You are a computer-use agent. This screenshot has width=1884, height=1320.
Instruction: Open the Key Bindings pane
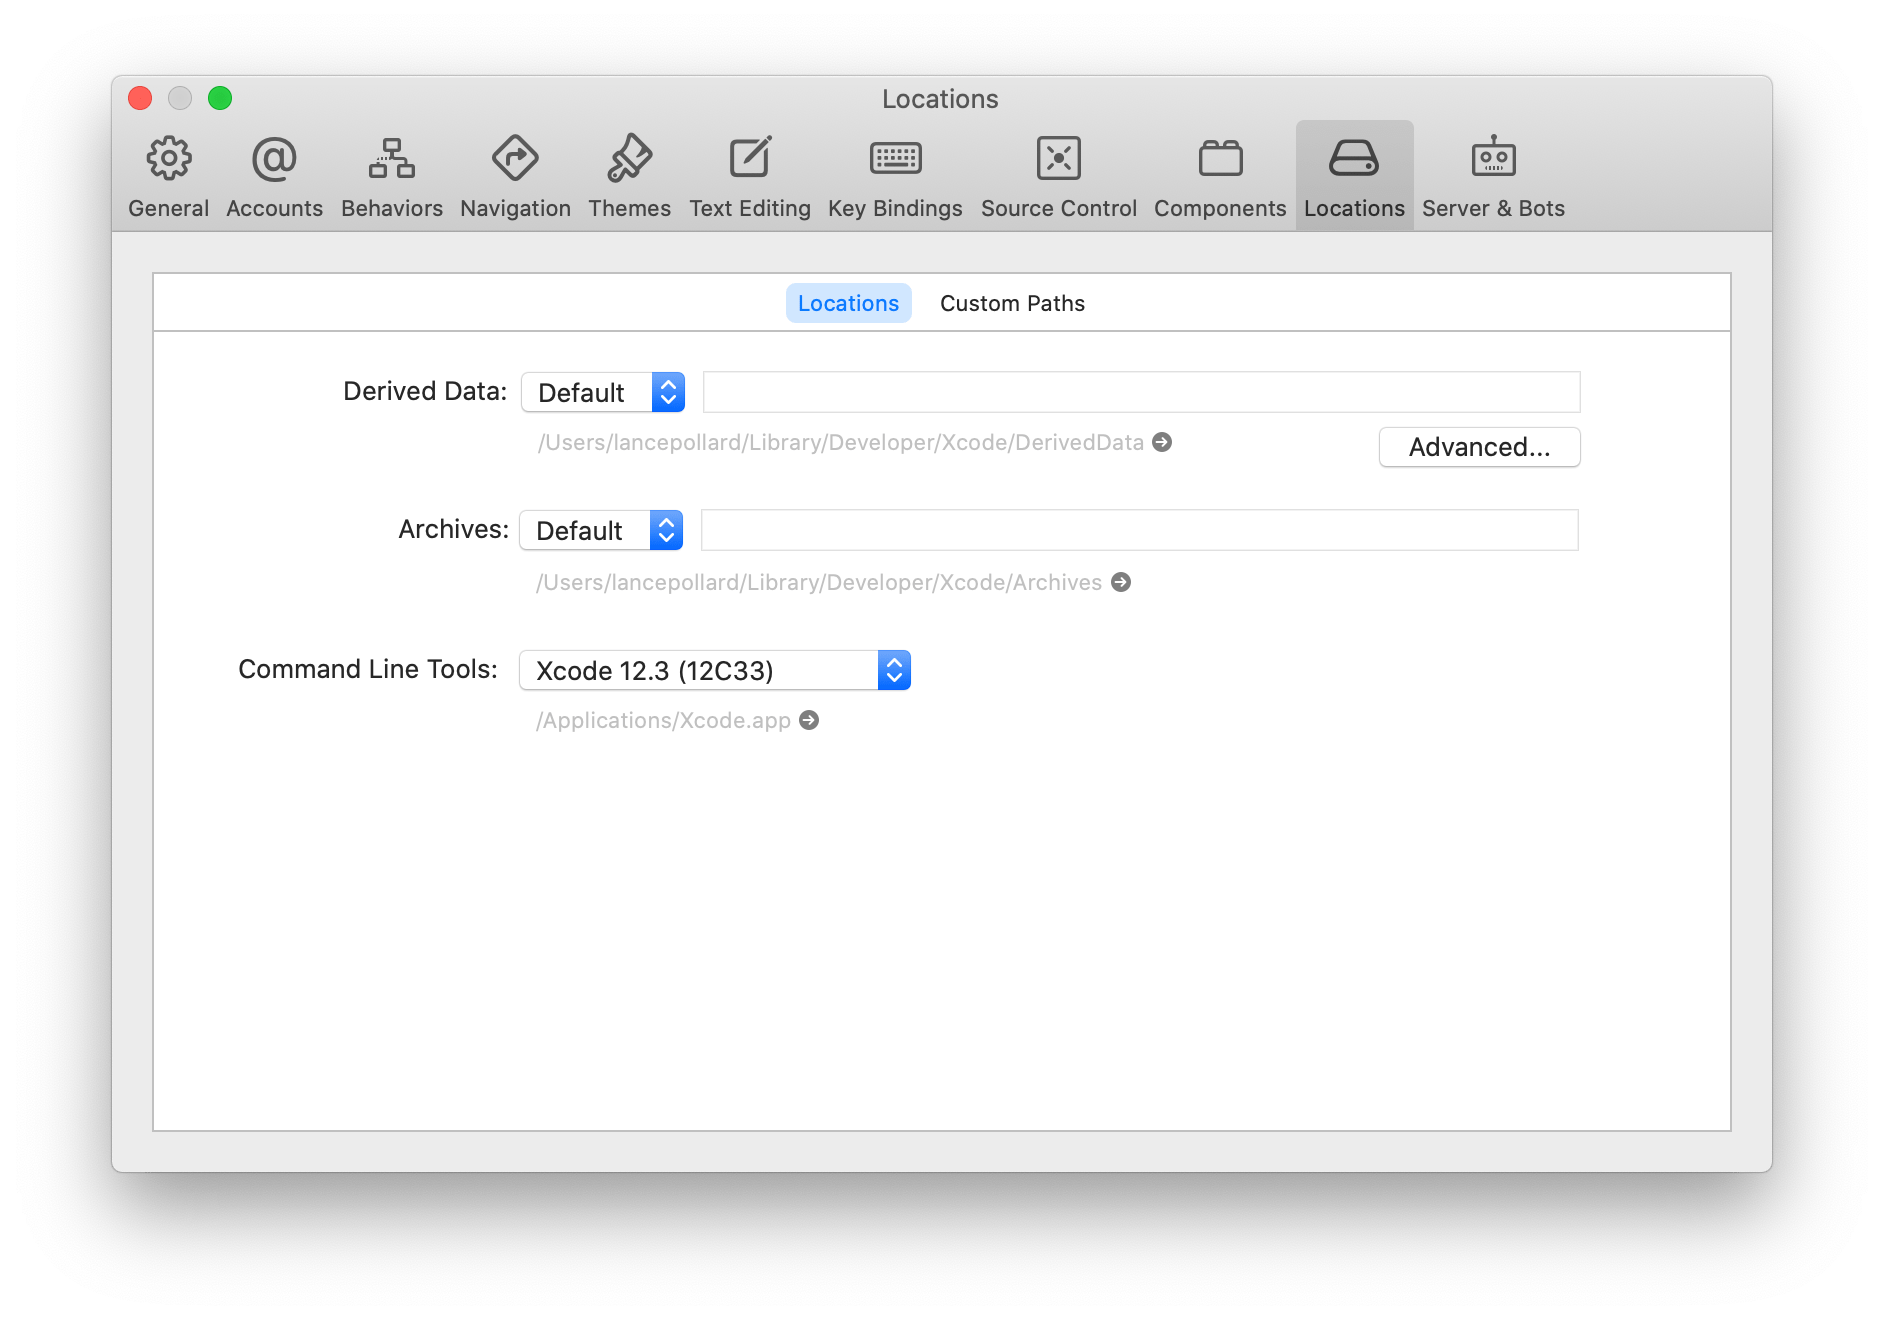point(894,175)
